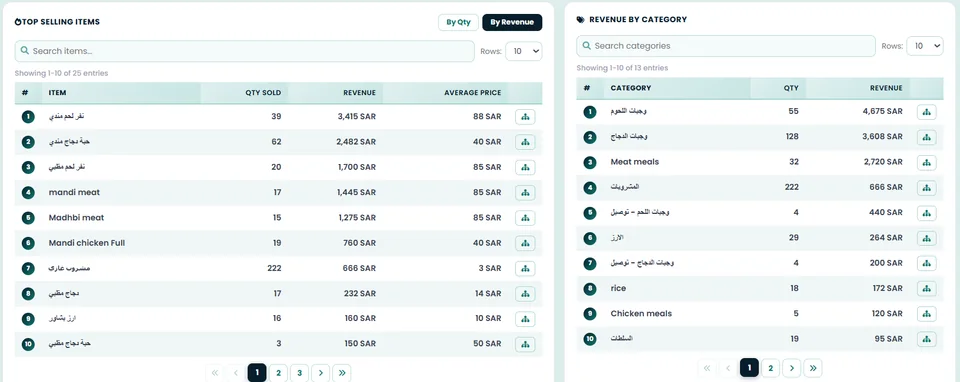This screenshot has height=382, width=960.
Task: Open chart icon in item row with 222 sold
Action: [x=525, y=269]
